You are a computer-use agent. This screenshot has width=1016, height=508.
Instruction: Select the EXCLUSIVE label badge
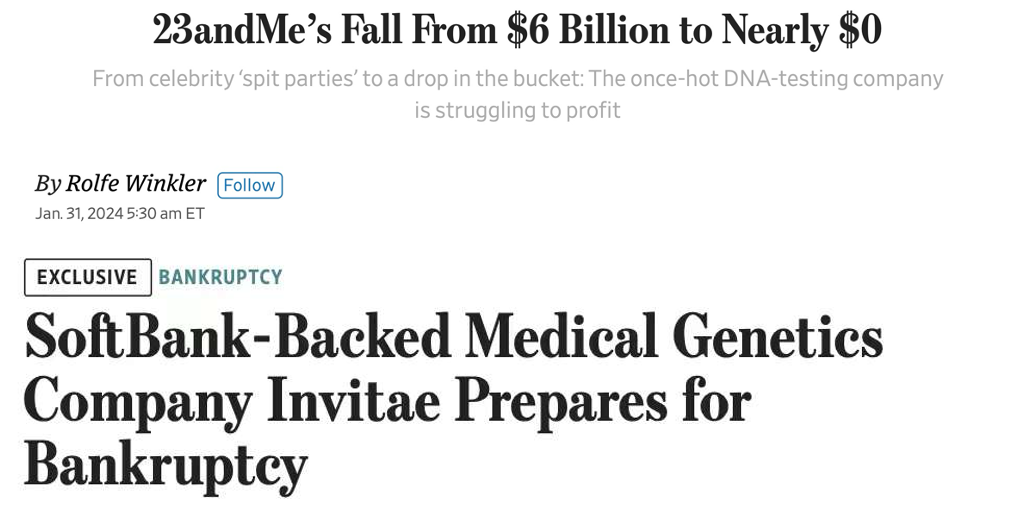(x=87, y=277)
